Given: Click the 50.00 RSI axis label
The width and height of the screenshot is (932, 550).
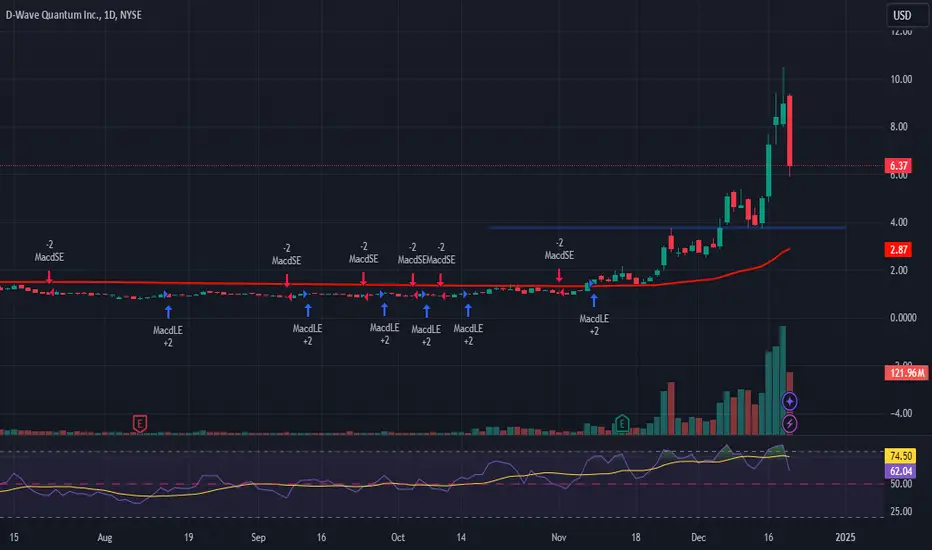Looking at the screenshot, I should coord(901,484).
